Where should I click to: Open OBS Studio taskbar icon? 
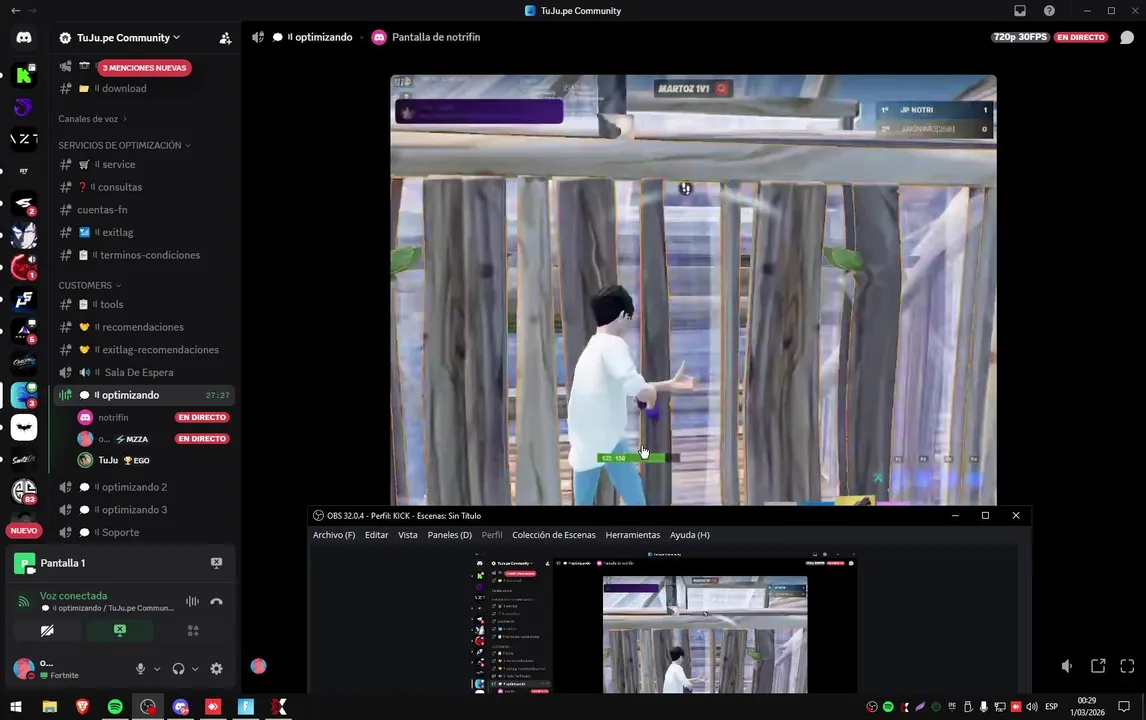[148, 707]
